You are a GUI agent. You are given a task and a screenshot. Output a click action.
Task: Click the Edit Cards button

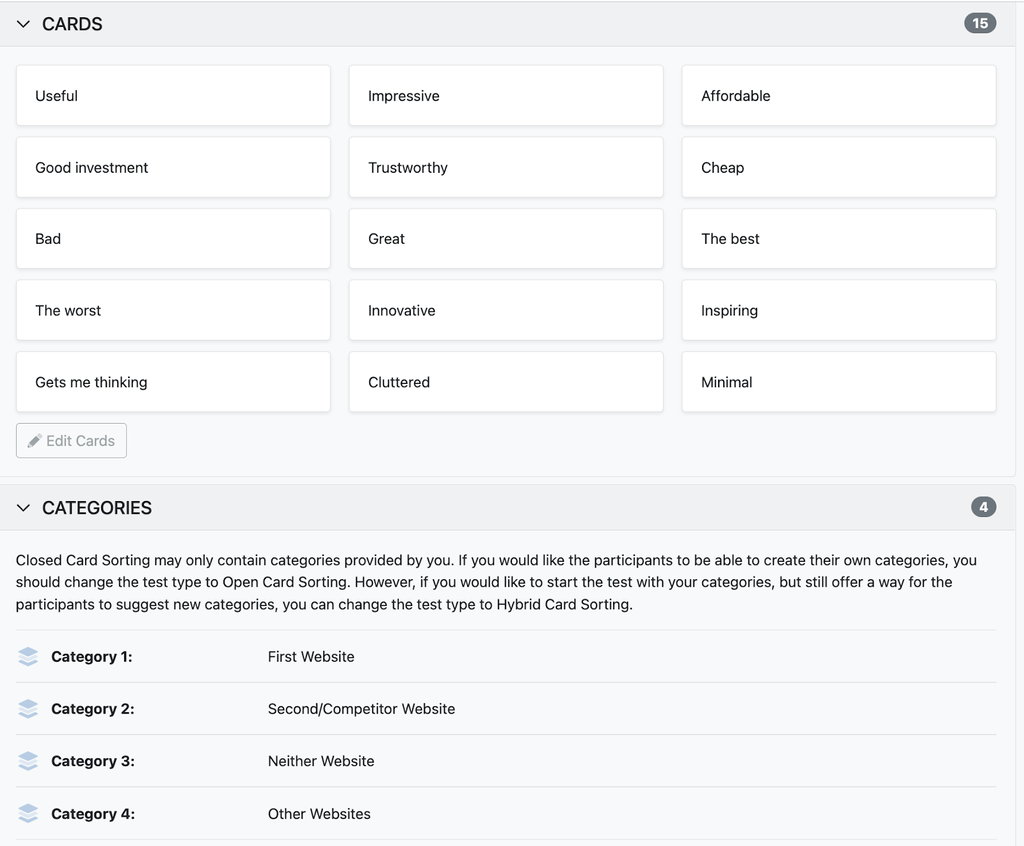(x=71, y=440)
